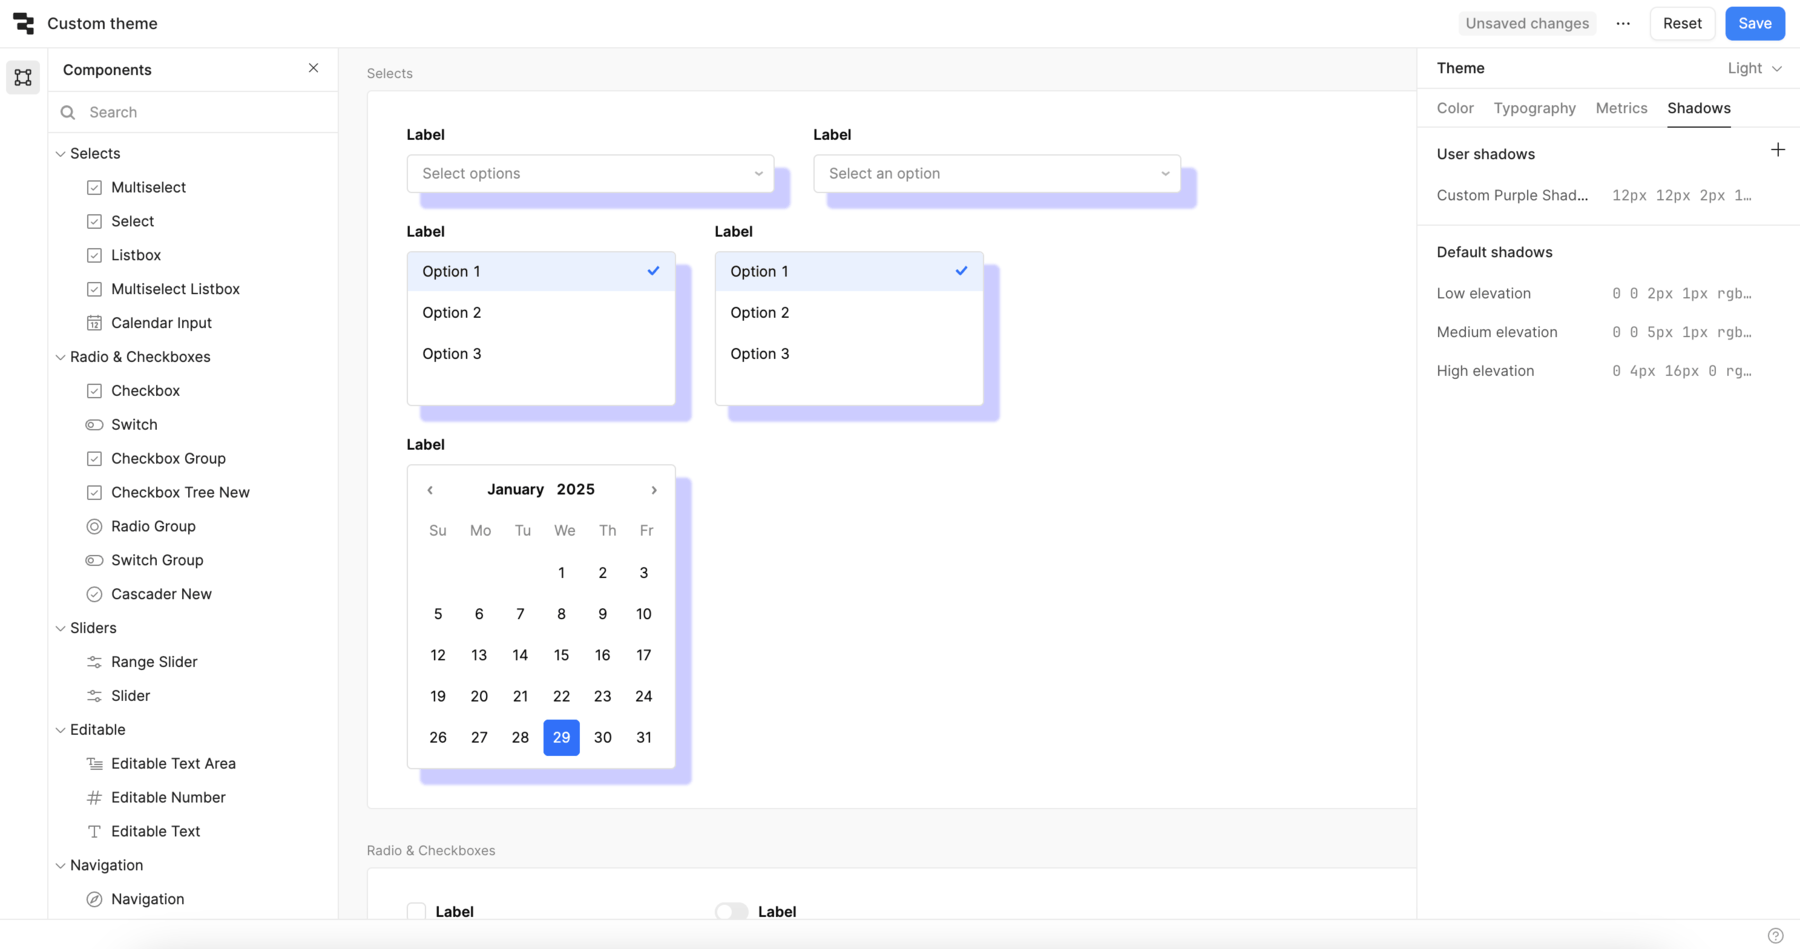Click the Slider component icon
This screenshot has height=949, width=1800.
pos(94,696)
